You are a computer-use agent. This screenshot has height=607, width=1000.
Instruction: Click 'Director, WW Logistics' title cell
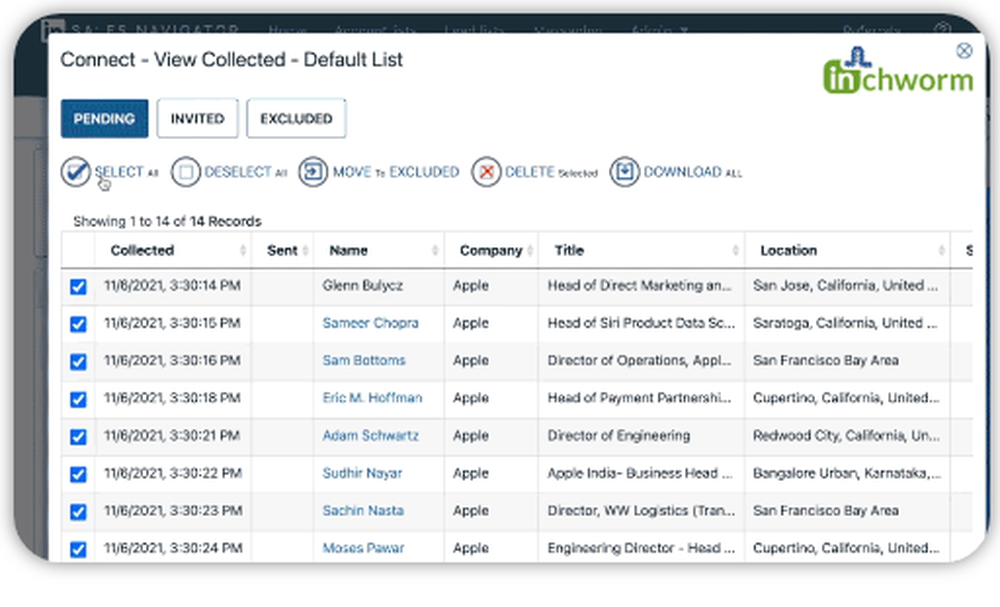pyautogui.click(x=641, y=511)
